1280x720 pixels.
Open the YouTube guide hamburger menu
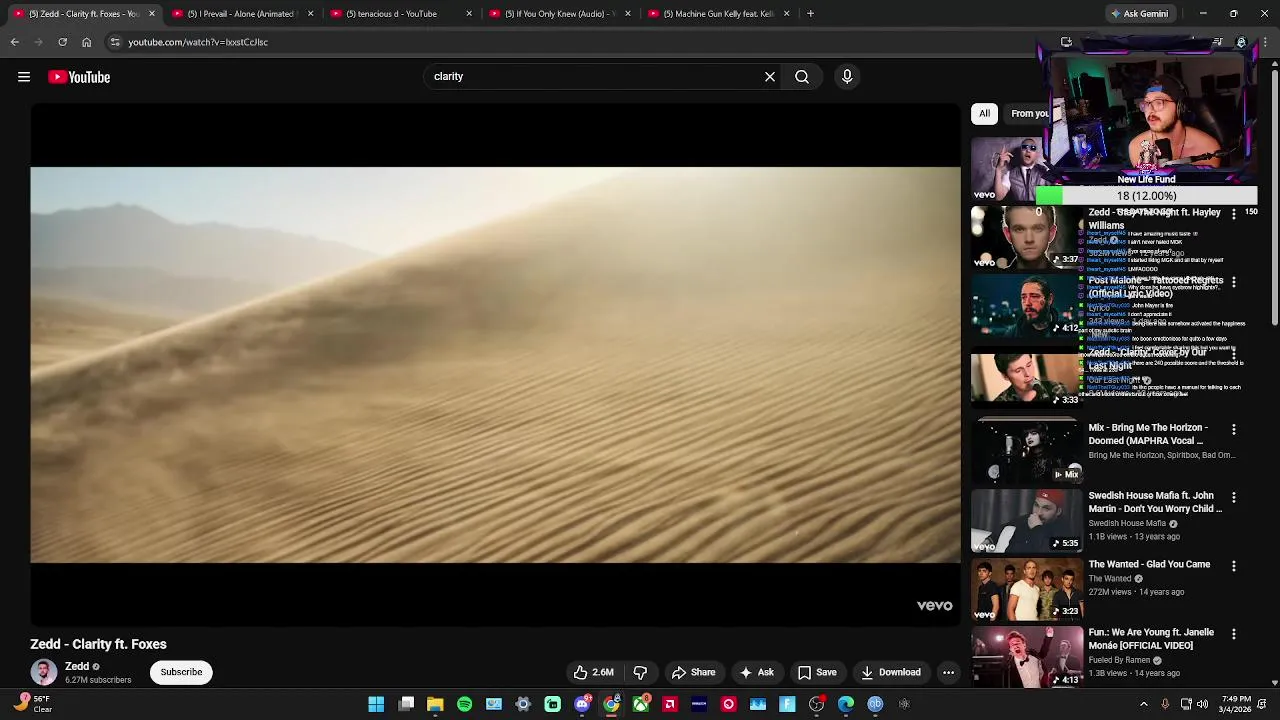(x=24, y=77)
